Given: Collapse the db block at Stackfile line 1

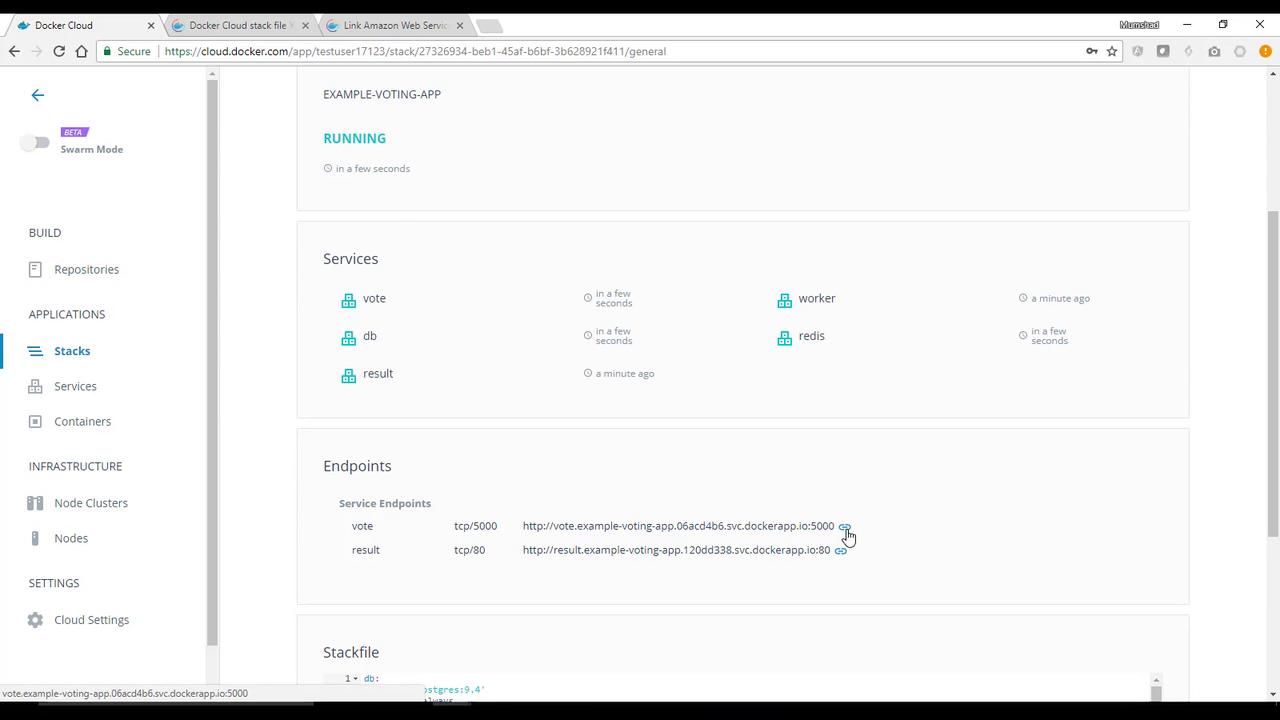Looking at the screenshot, I should (x=355, y=679).
